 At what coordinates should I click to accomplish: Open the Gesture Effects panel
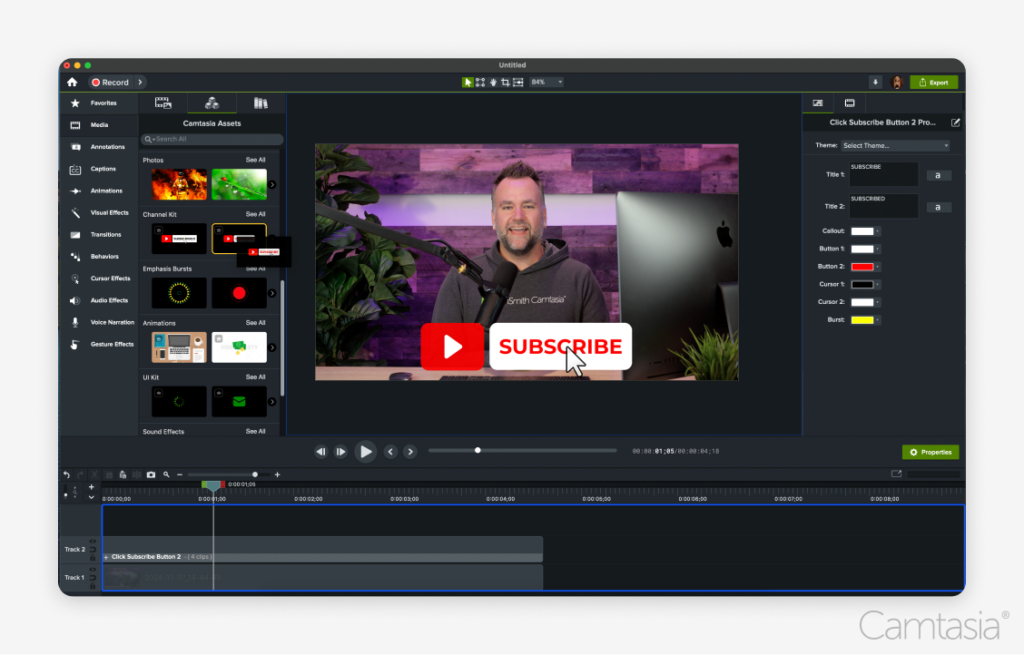pyautogui.click(x=97, y=344)
